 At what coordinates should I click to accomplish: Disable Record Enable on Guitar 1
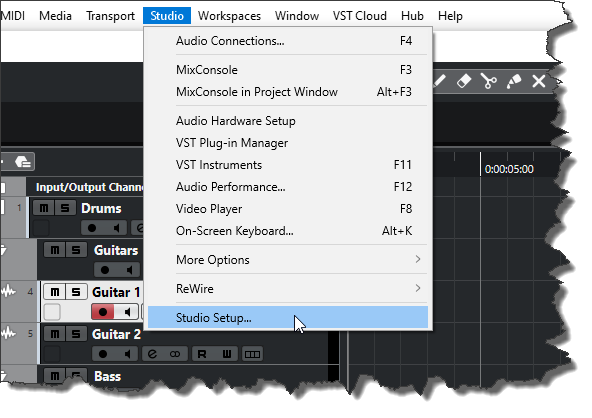pyautogui.click(x=102, y=312)
